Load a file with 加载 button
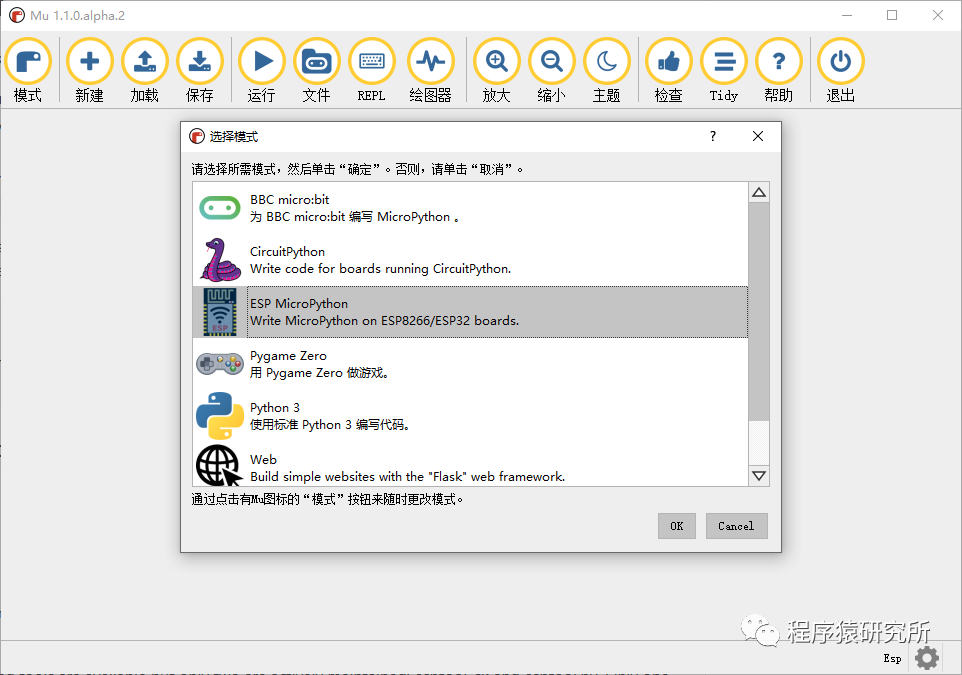This screenshot has height=675, width=962. pyautogui.click(x=145, y=71)
